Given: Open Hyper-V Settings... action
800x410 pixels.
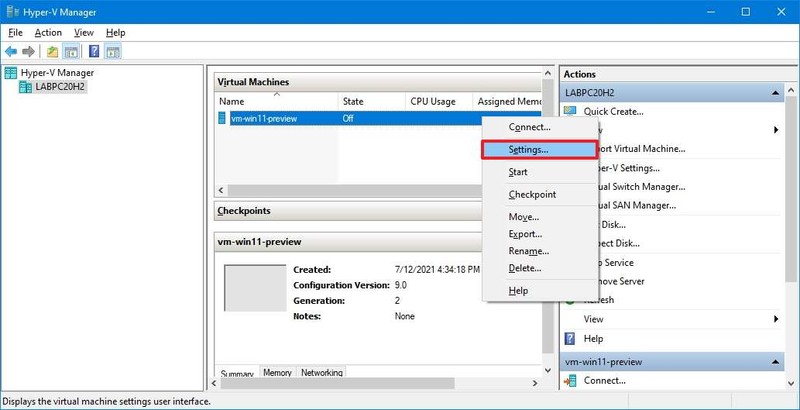Looking at the screenshot, I should tap(629, 168).
